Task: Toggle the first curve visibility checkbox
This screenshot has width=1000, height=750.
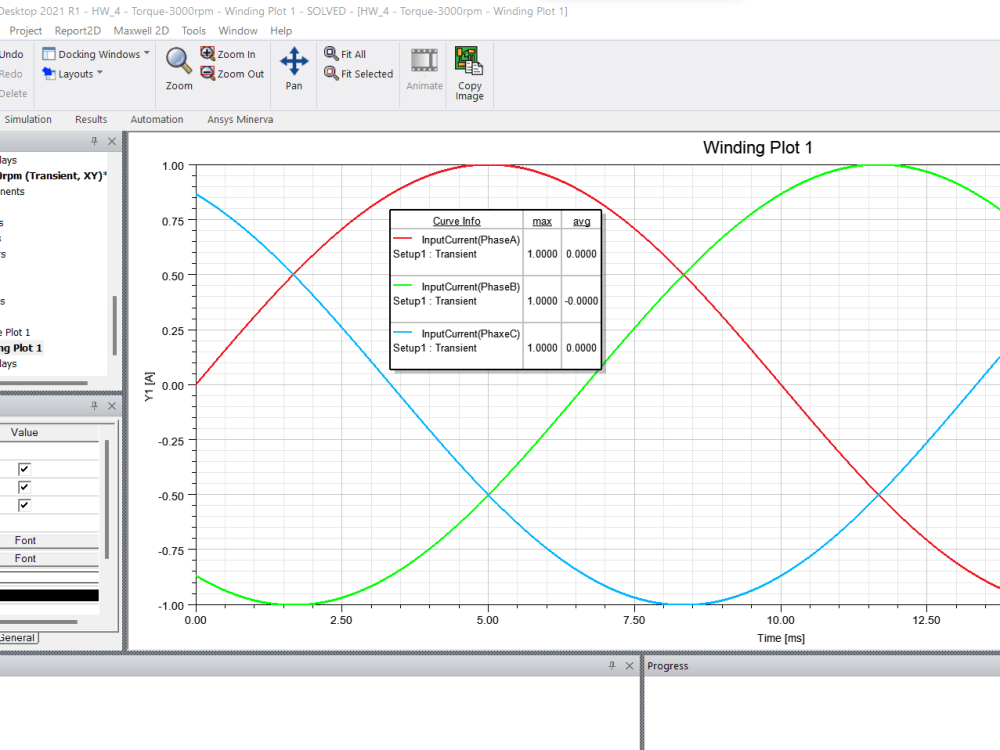Action: (24, 468)
